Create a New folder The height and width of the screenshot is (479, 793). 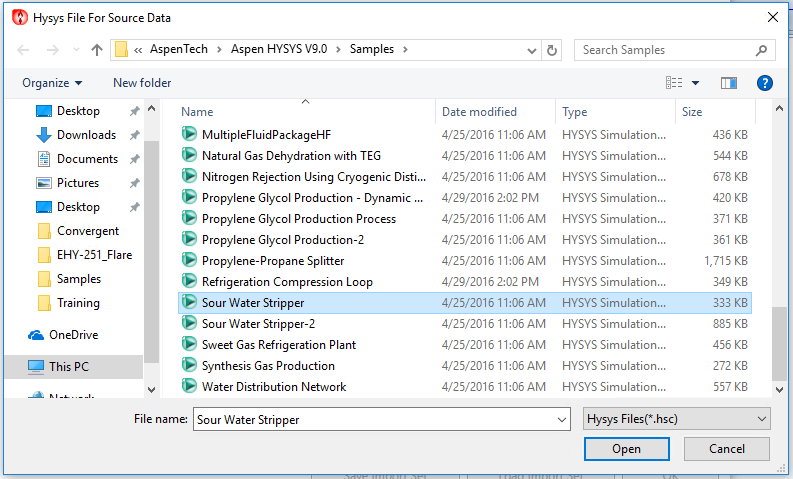pos(142,83)
